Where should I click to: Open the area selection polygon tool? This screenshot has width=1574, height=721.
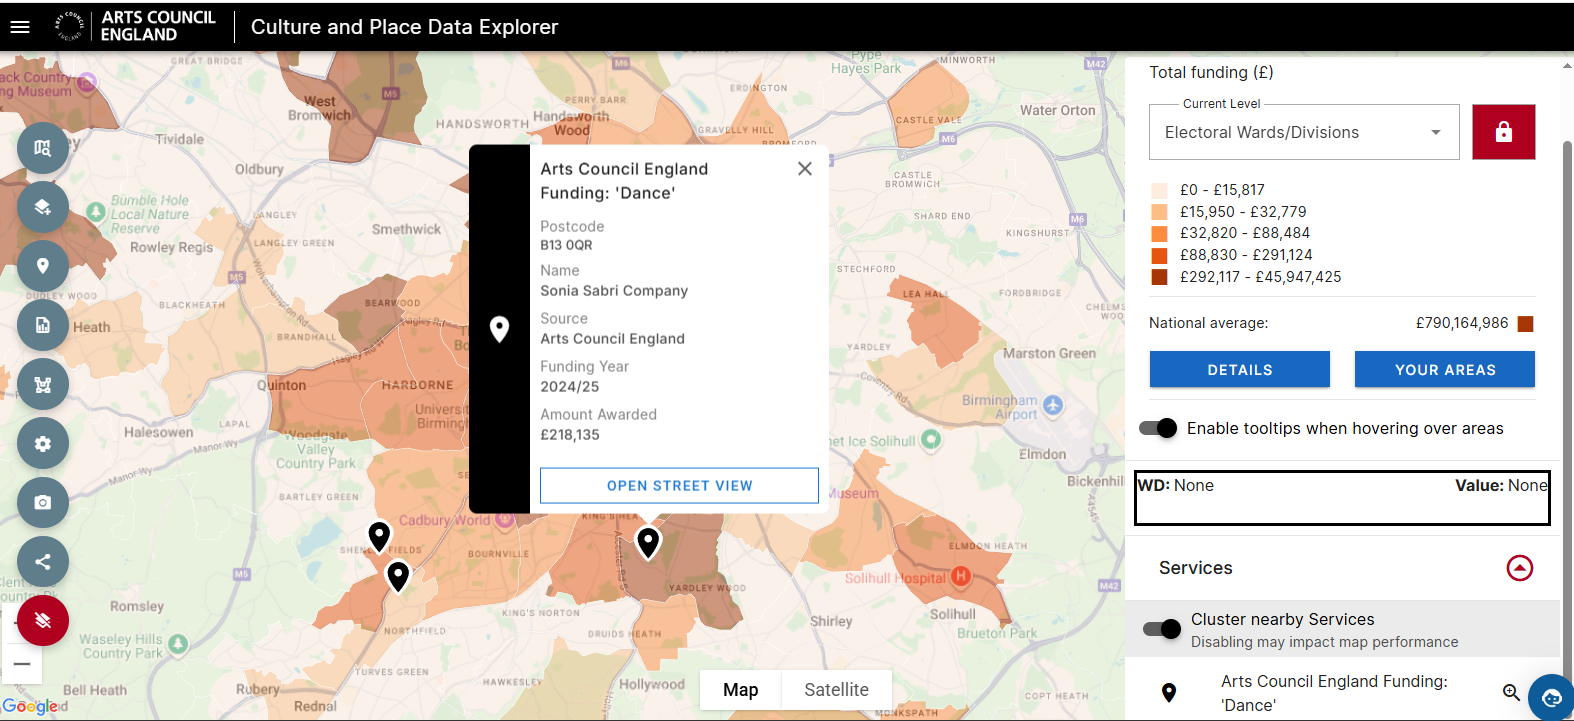coord(43,384)
